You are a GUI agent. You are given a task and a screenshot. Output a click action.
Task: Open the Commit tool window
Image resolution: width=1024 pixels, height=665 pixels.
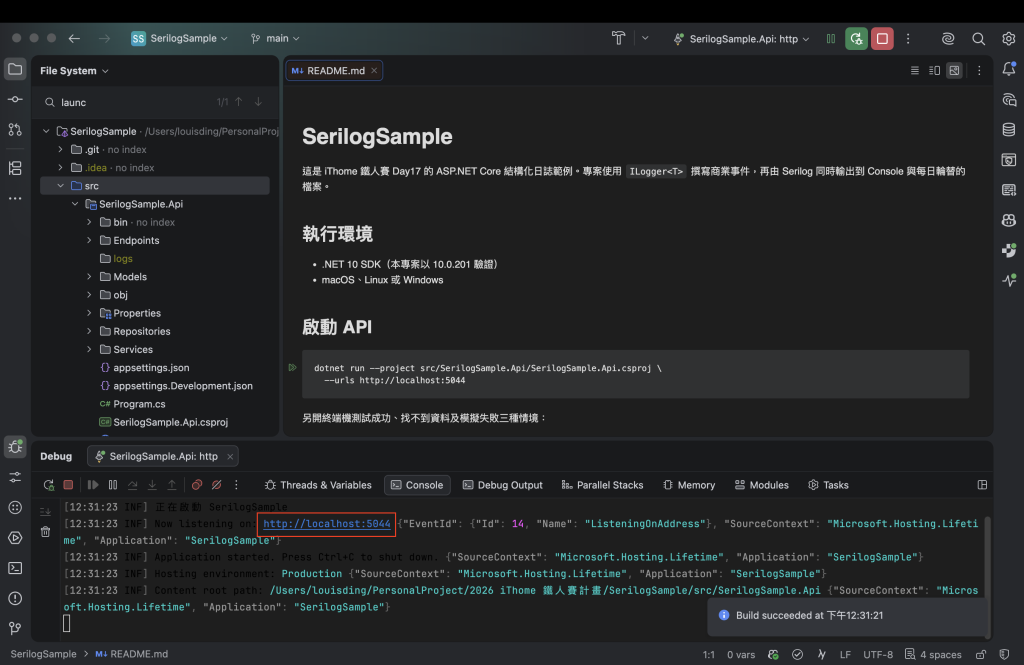15,99
